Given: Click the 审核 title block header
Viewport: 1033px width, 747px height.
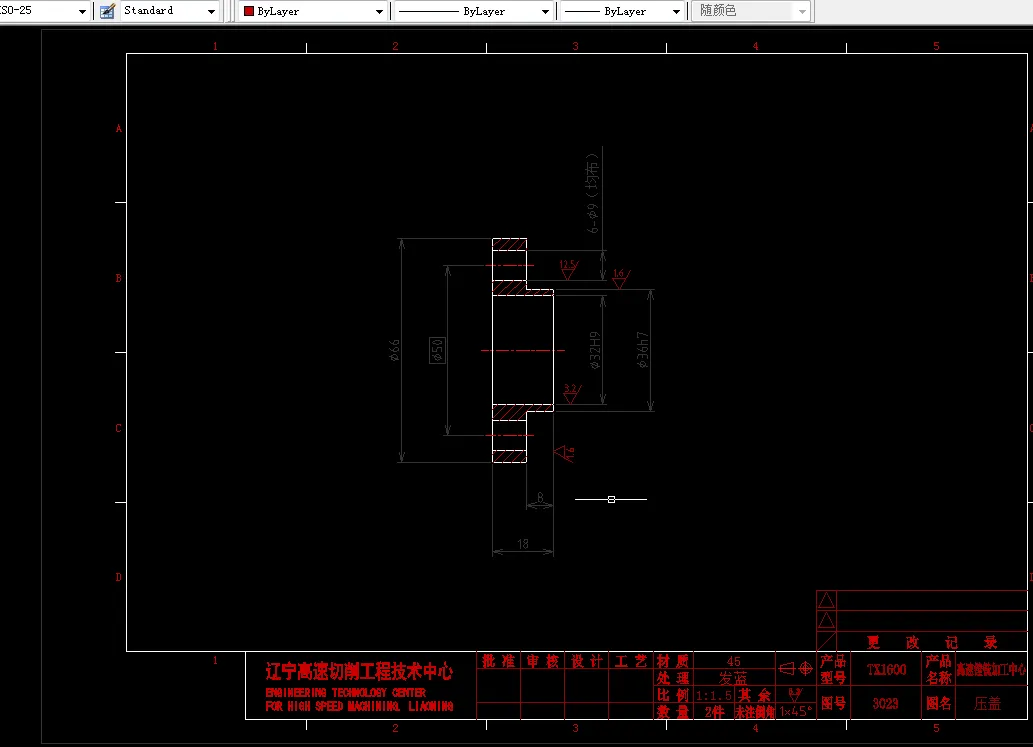Looking at the screenshot, I should coord(542,661).
